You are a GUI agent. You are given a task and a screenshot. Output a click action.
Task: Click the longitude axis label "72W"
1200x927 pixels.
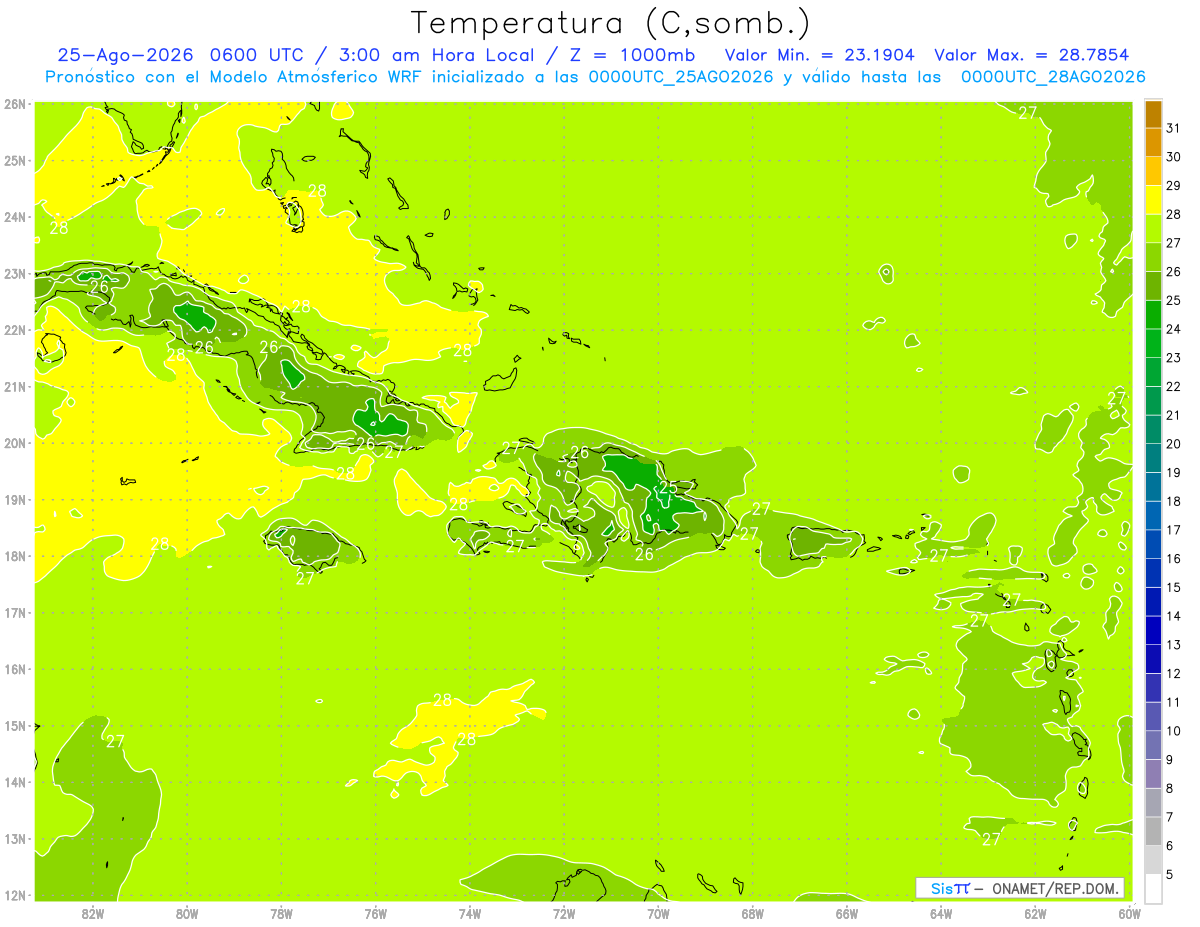coord(564,913)
